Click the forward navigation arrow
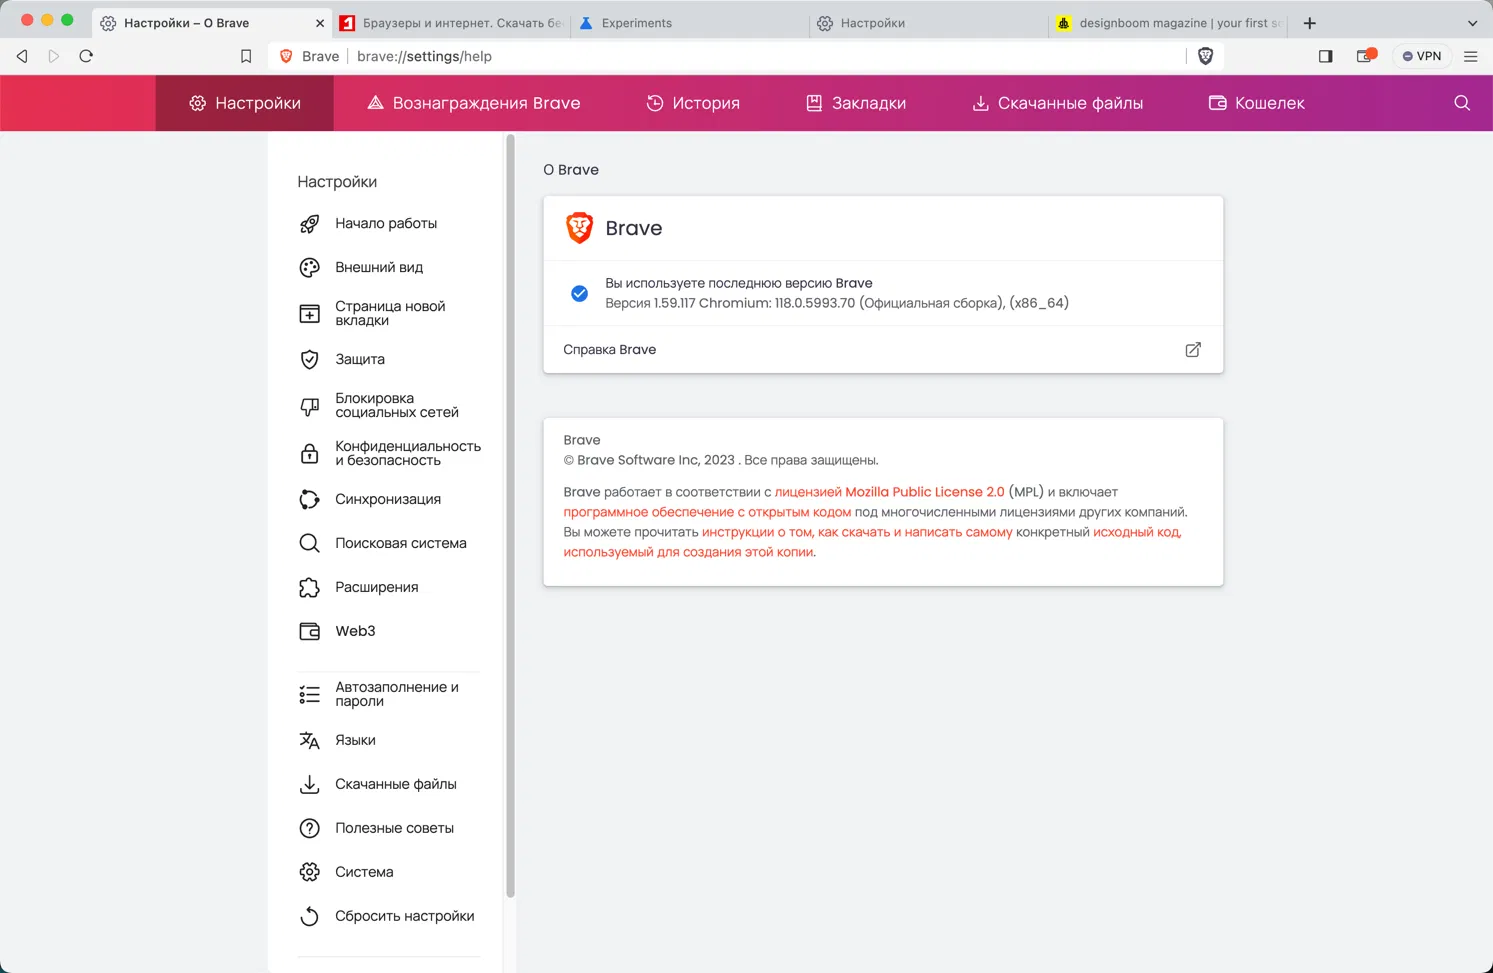1493x973 pixels. pos(54,56)
